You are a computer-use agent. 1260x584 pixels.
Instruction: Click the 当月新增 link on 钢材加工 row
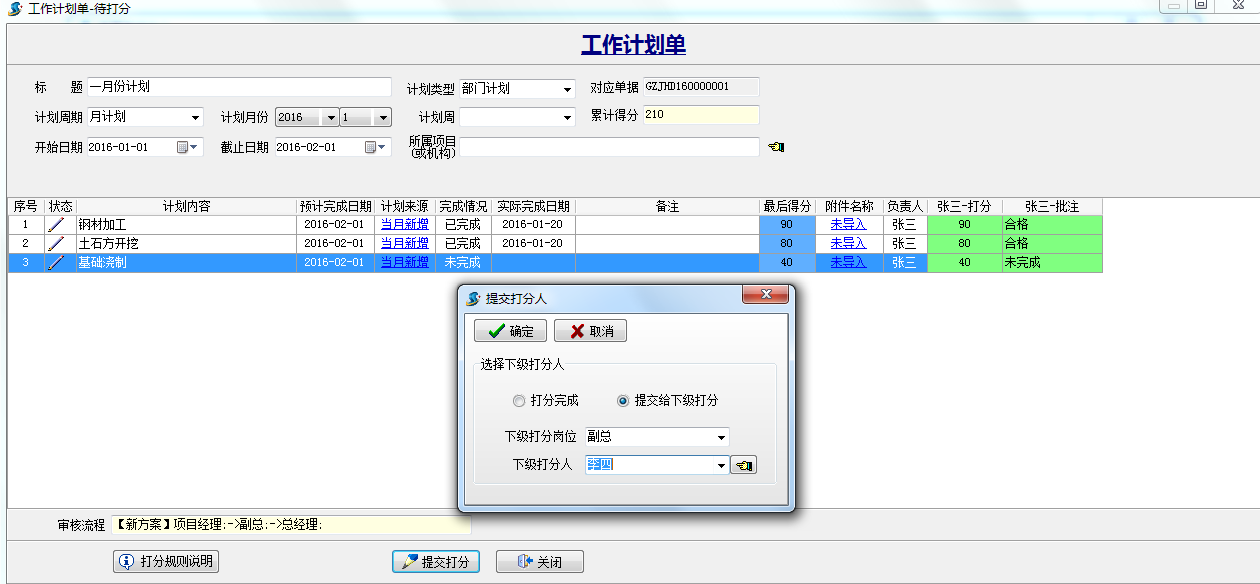(x=403, y=224)
